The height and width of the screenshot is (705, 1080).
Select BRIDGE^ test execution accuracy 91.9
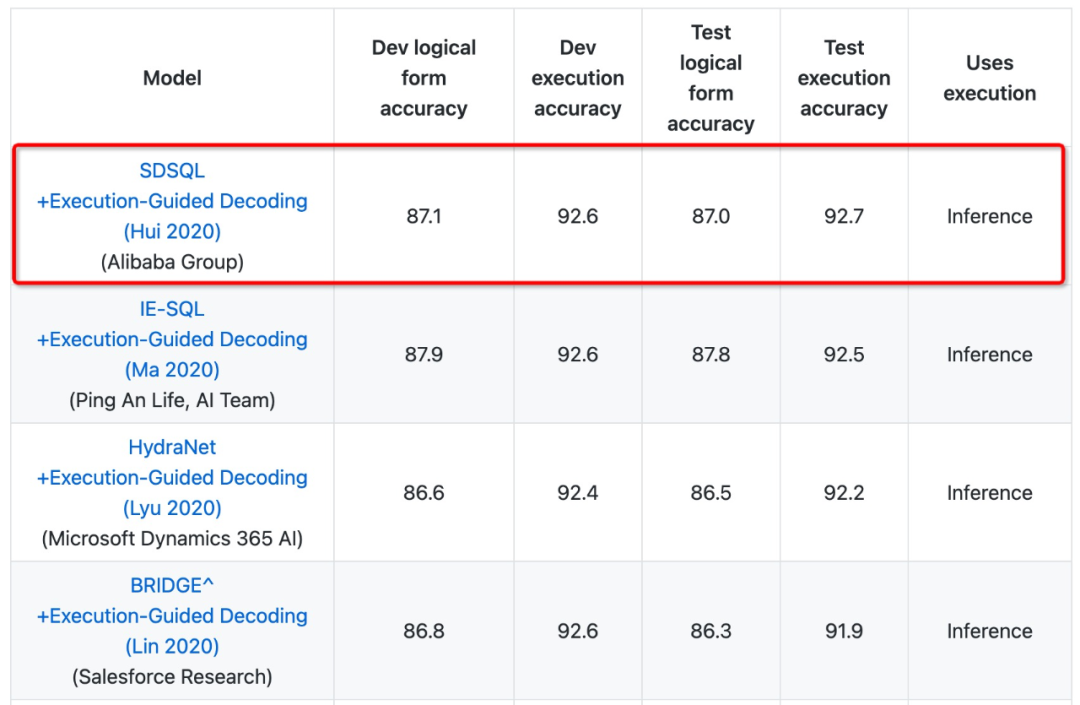844,631
